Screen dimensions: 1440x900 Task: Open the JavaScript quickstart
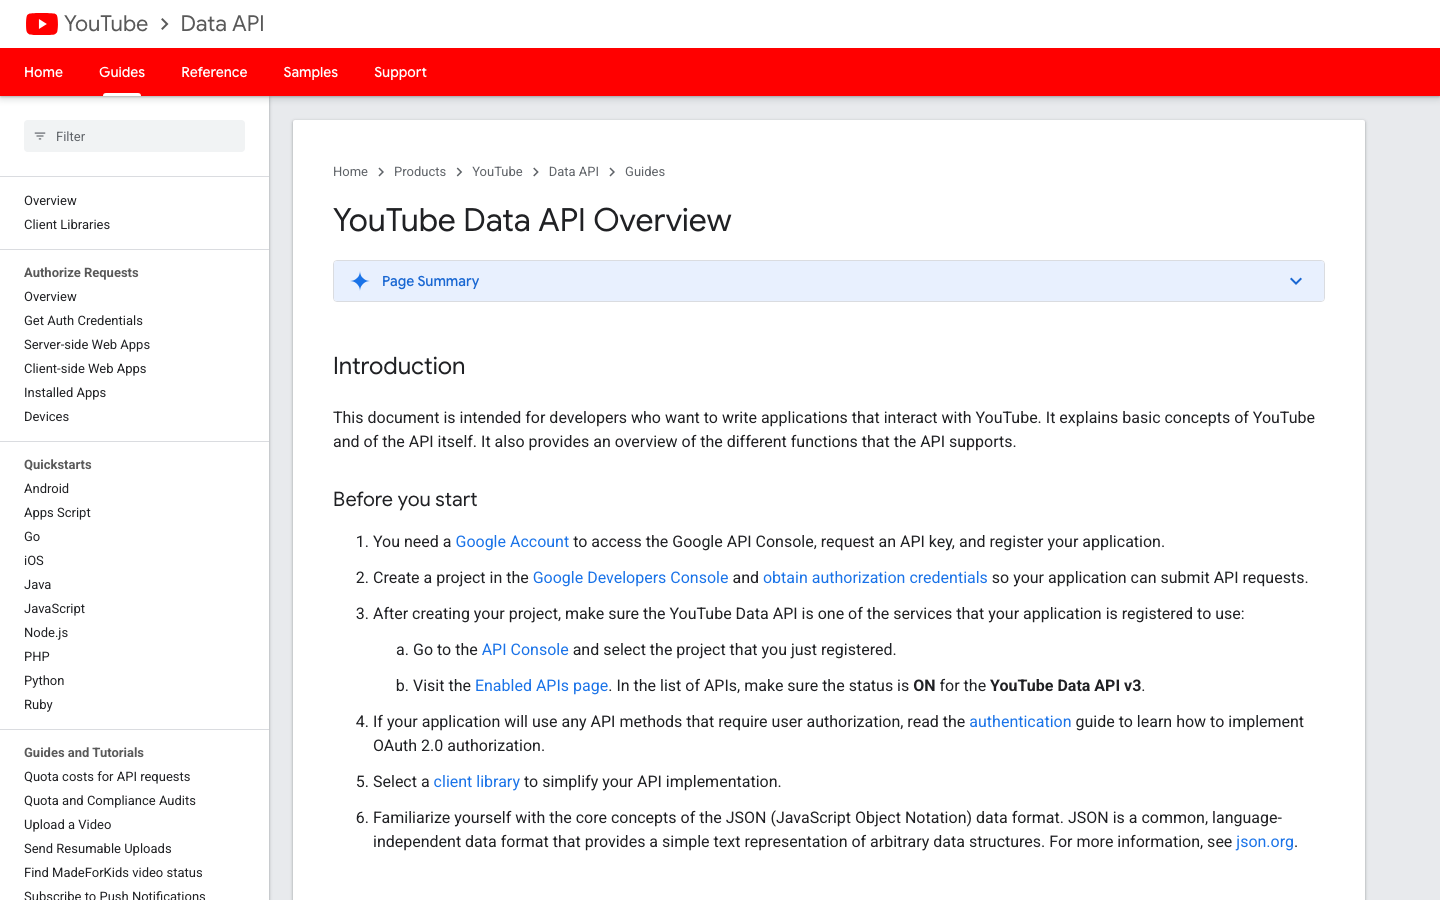tap(54, 609)
